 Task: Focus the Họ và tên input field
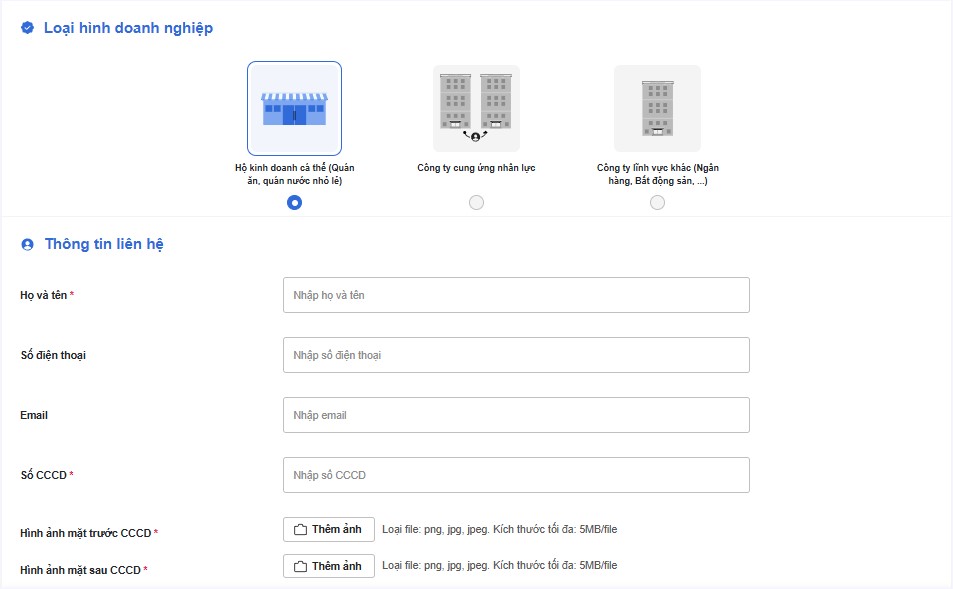(516, 295)
